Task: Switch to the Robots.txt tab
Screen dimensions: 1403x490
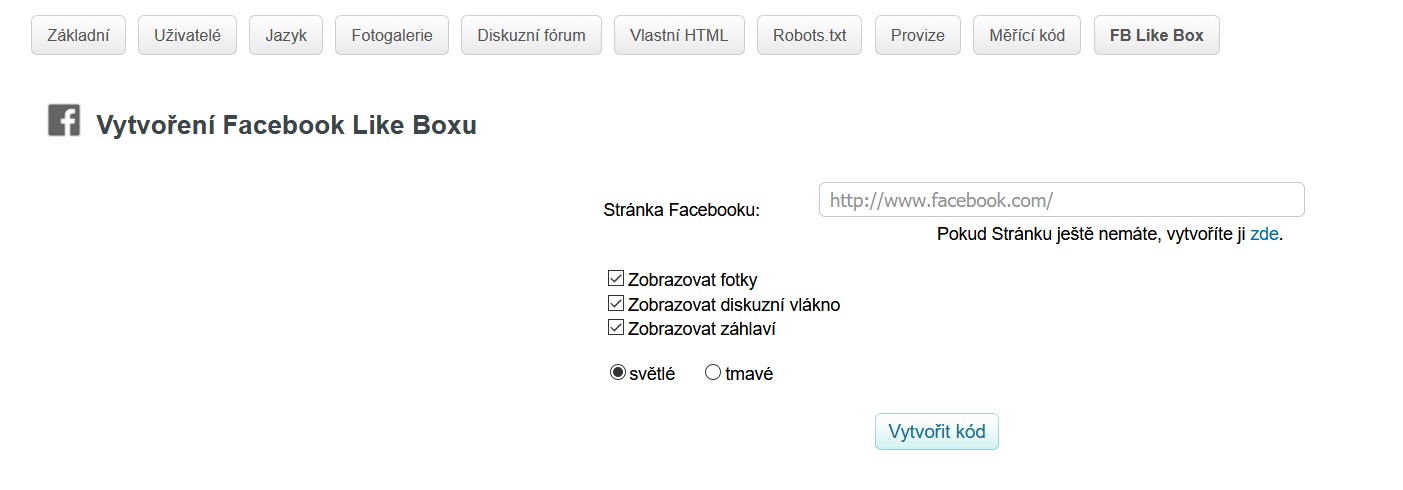Action: 809,35
